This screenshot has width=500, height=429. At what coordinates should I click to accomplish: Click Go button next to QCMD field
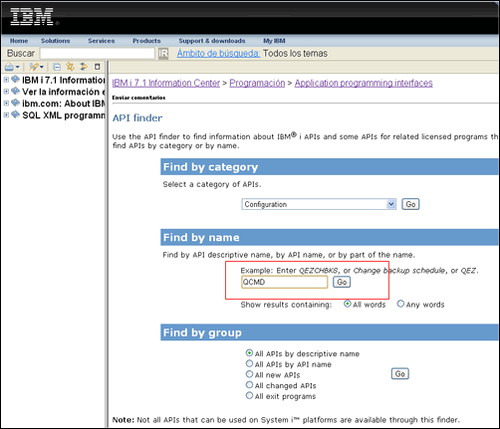coord(342,282)
